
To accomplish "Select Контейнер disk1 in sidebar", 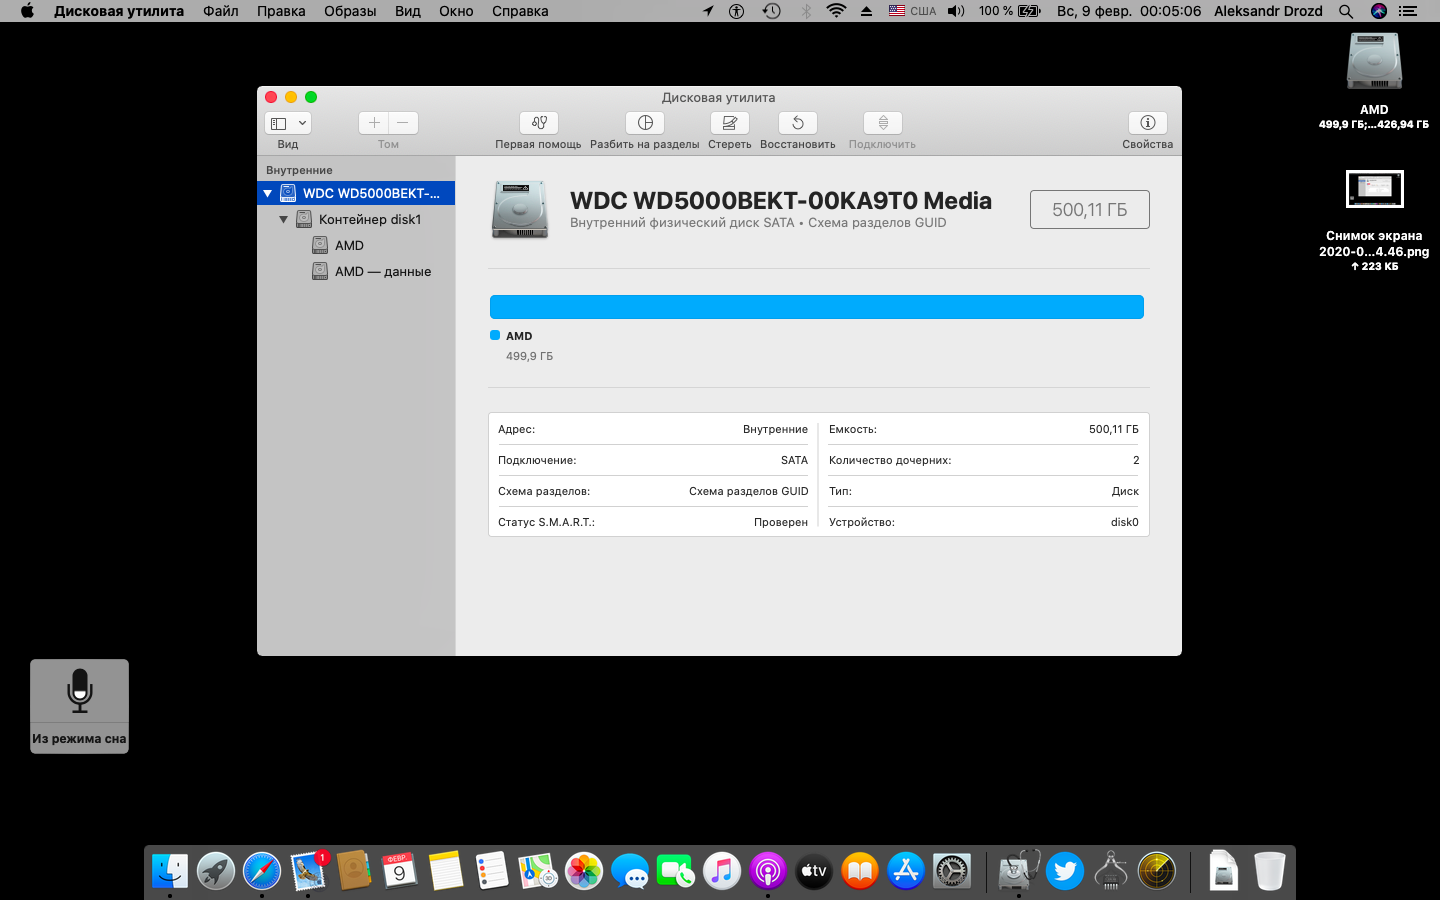I will tap(356, 219).
